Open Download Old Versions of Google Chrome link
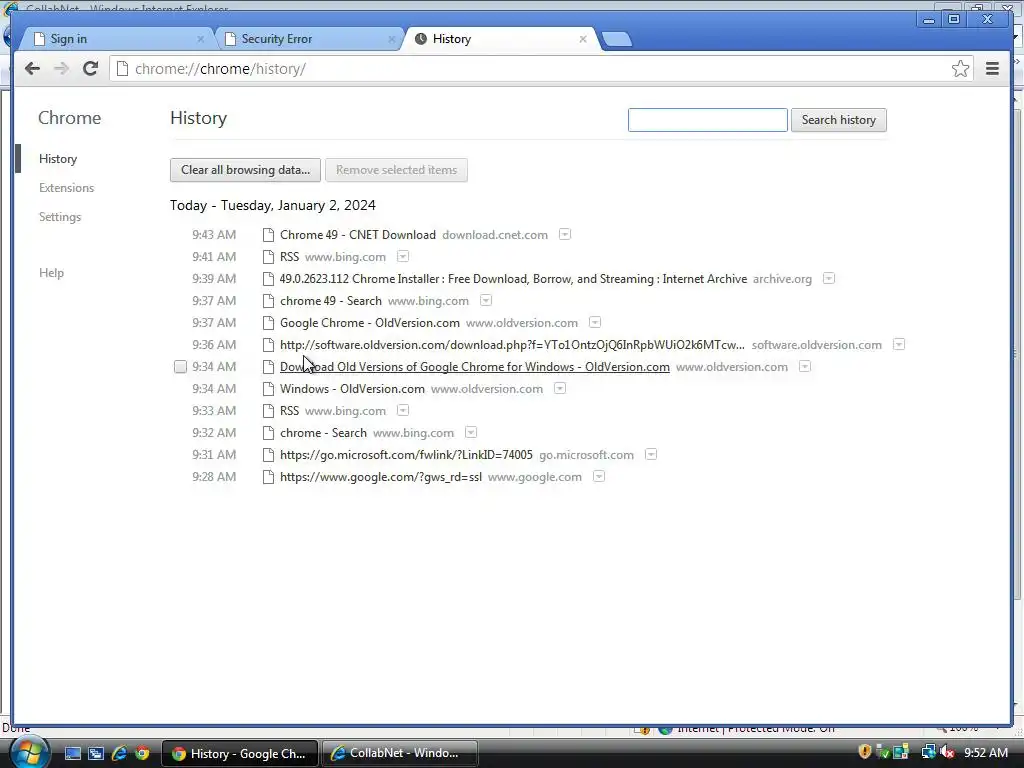Screen dimensions: 1024x768 (x=475, y=367)
